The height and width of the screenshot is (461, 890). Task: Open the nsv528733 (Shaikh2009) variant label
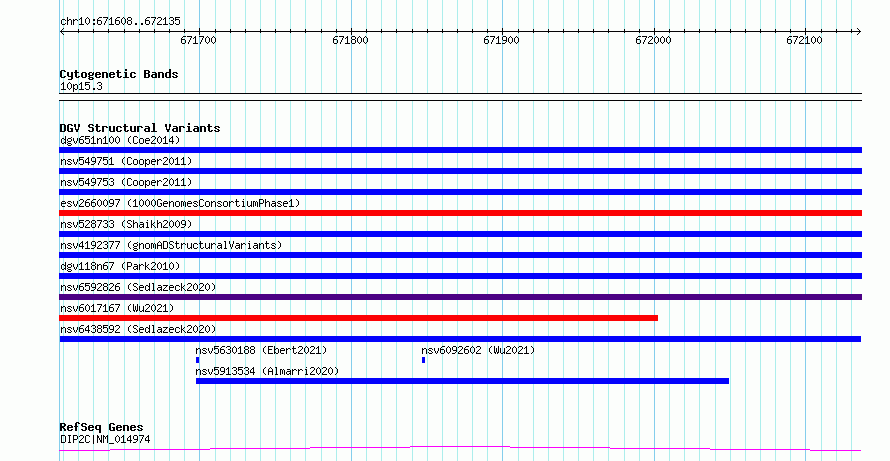tap(126, 224)
